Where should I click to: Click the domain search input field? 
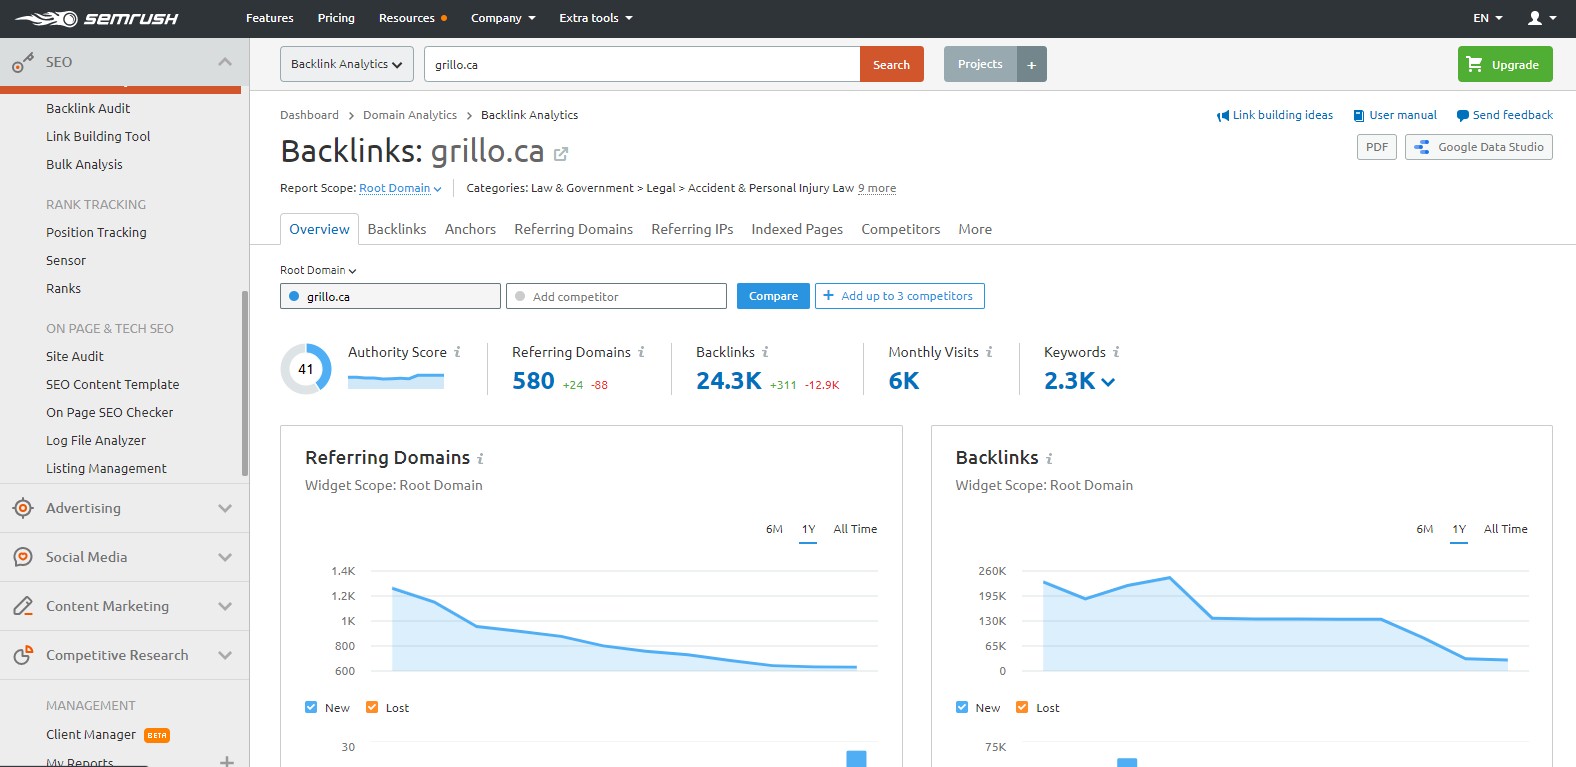pyautogui.click(x=642, y=64)
